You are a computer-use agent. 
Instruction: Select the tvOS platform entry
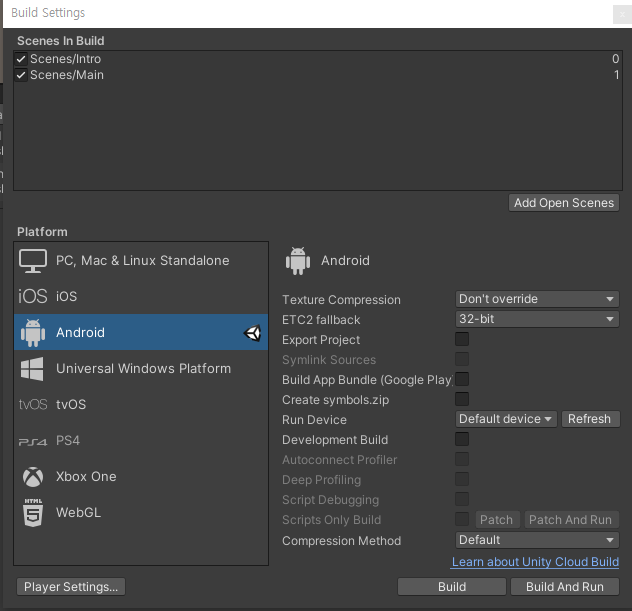(141, 404)
